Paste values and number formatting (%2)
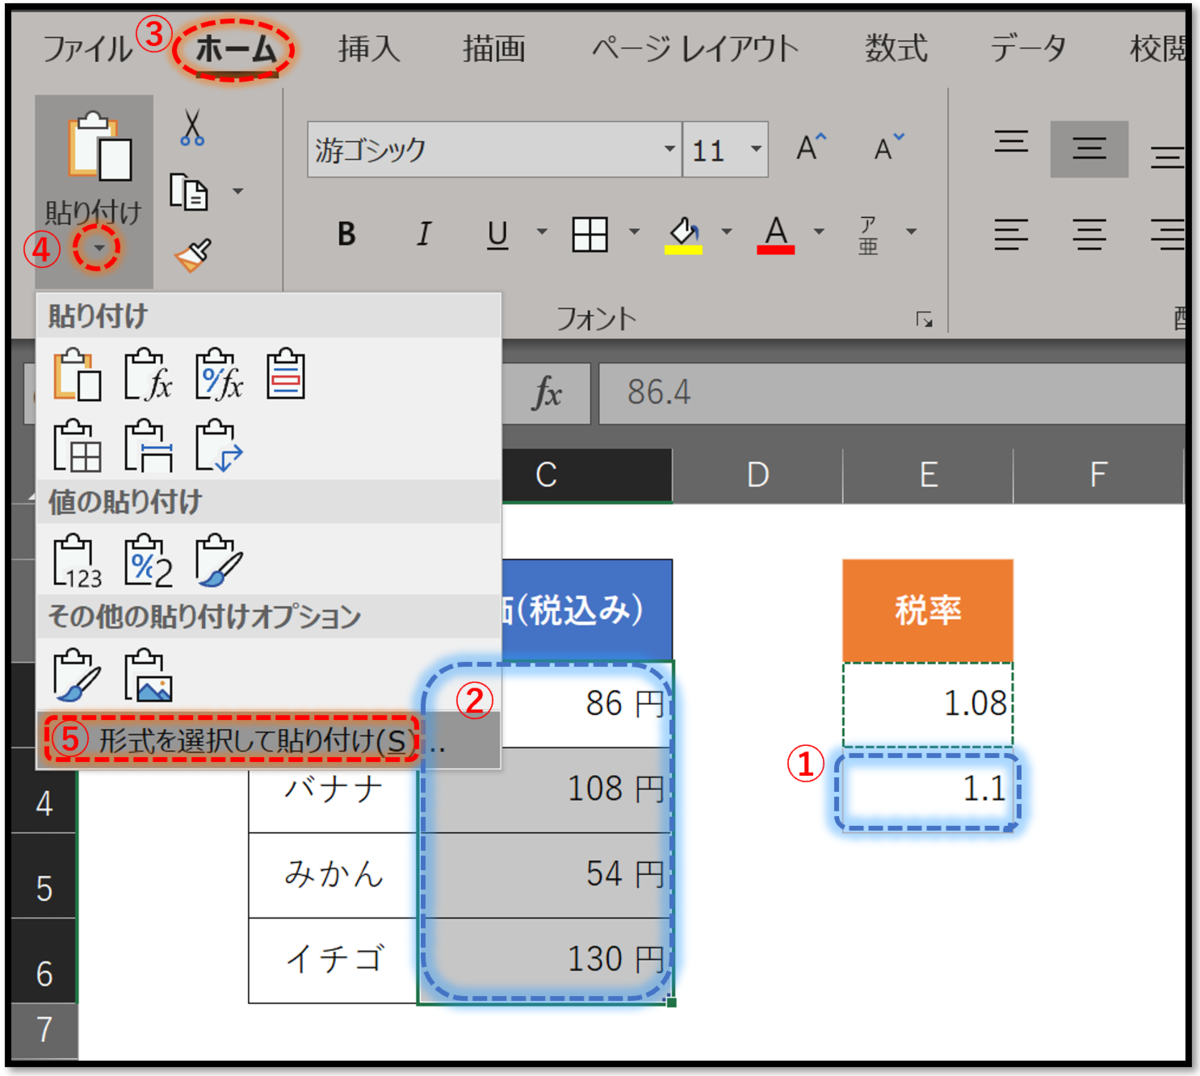The width and height of the screenshot is (1200, 1076). pyautogui.click(x=147, y=560)
